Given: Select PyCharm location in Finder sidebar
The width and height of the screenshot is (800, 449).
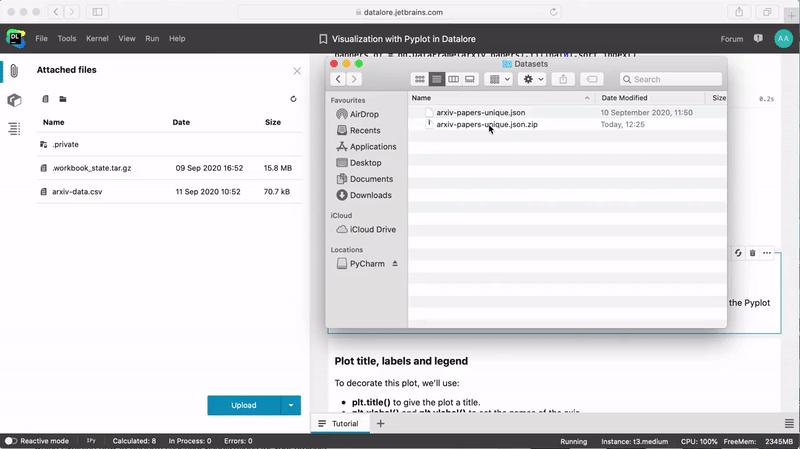Looking at the screenshot, I should pyautogui.click(x=367, y=264).
